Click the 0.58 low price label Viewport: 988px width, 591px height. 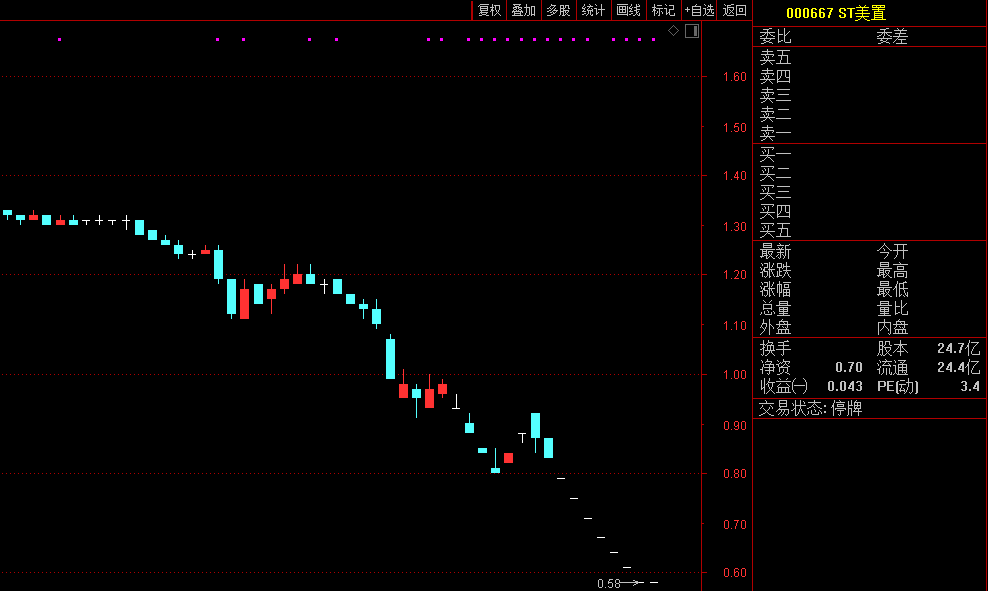[x=608, y=583]
